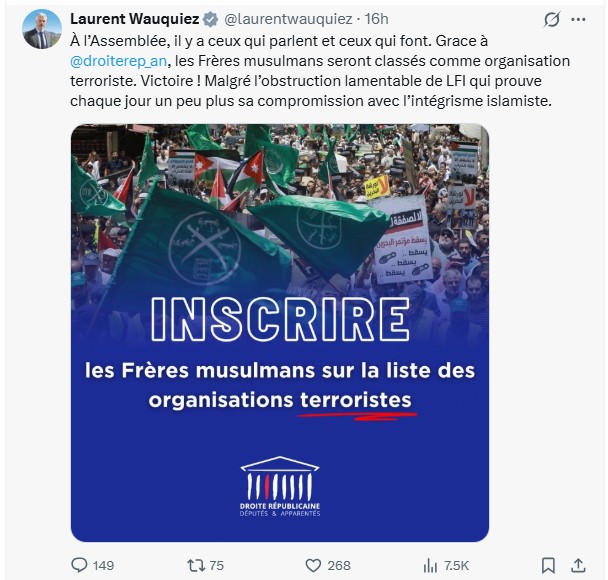
Task: Click the 149 replies count
Action: tap(103, 566)
